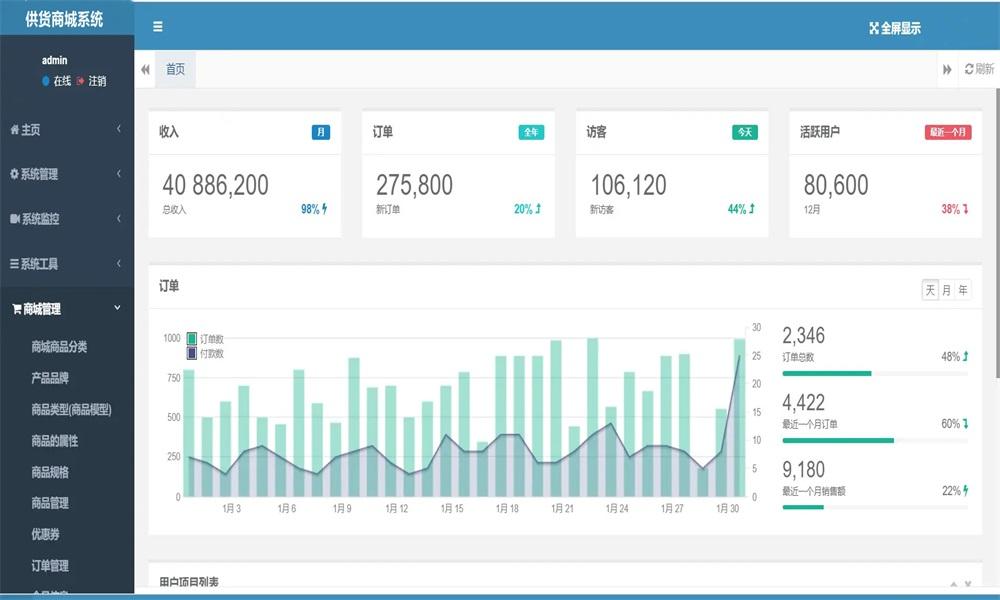1000x600 pixels.
Task: Open 订单管理 submenu item
Action: pyautogui.click(x=50, y=566)
